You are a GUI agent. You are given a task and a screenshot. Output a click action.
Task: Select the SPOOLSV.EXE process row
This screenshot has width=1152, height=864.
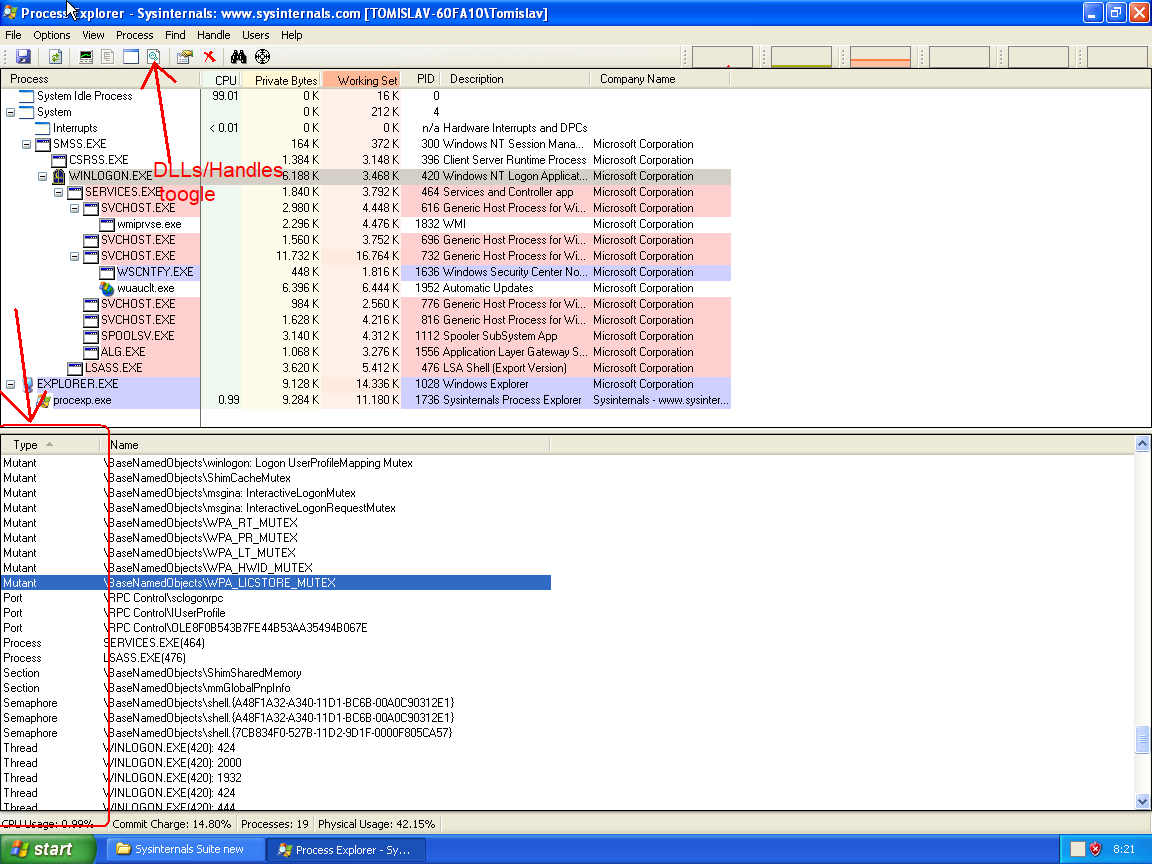tap(365, 336)
